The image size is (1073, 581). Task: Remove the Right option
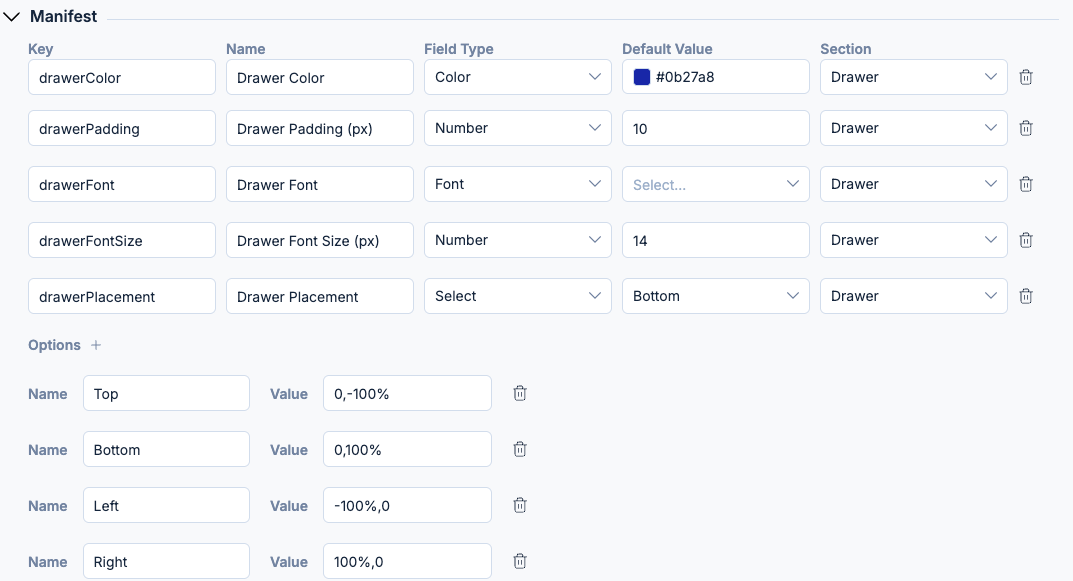click(520, 562)
